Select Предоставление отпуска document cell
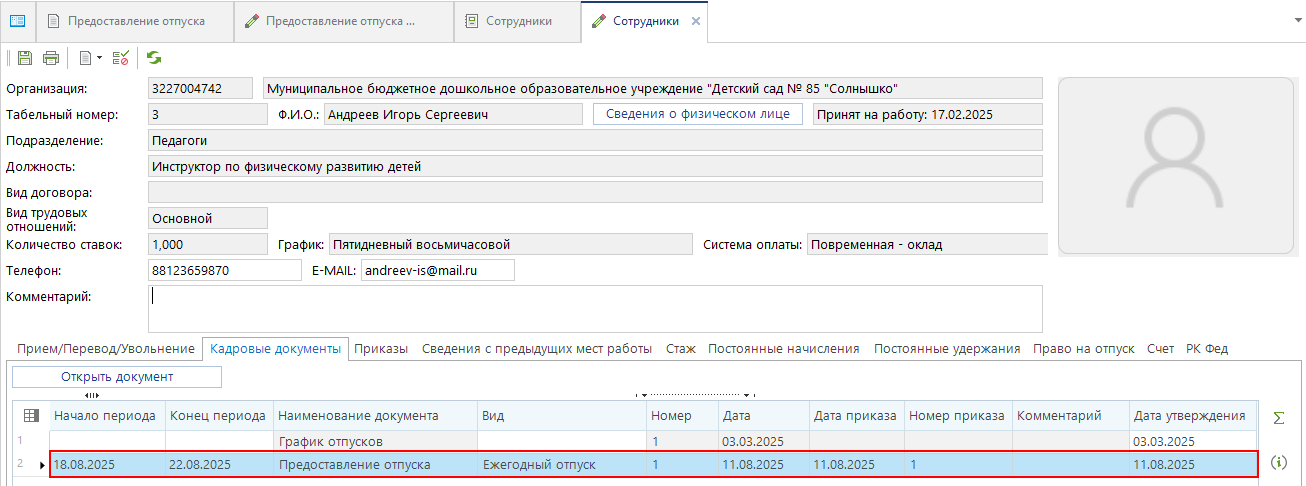This screenshot has width=1306, height=486. 375,464
